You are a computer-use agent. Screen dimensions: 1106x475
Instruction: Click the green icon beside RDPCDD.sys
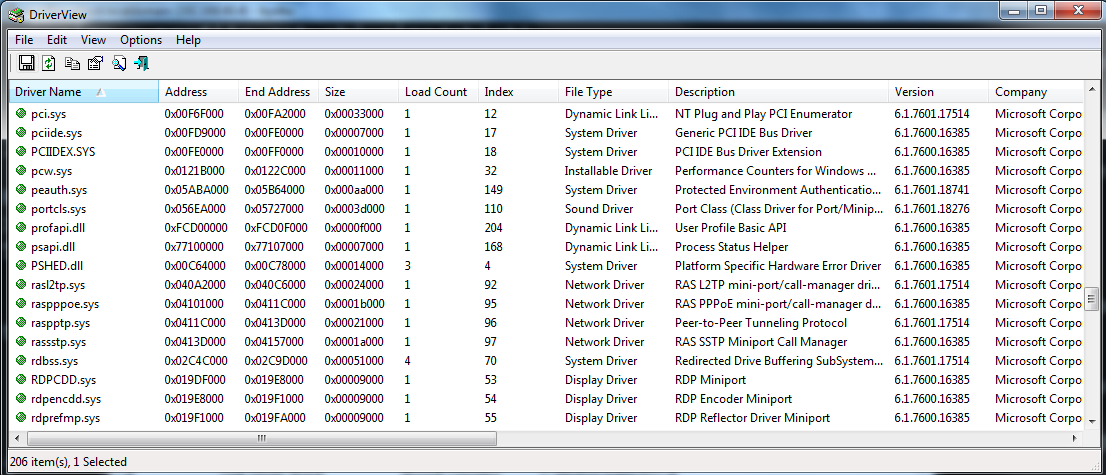21,380
